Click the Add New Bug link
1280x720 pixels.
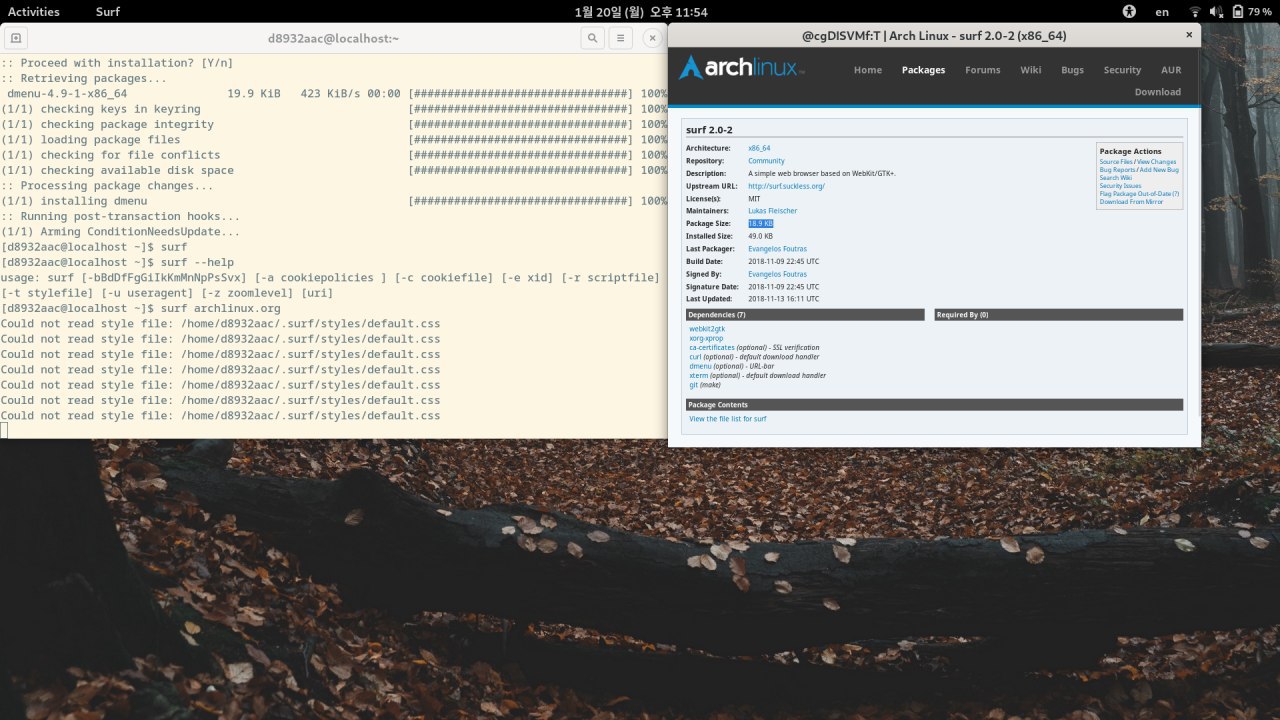[x=1159, y=170]
